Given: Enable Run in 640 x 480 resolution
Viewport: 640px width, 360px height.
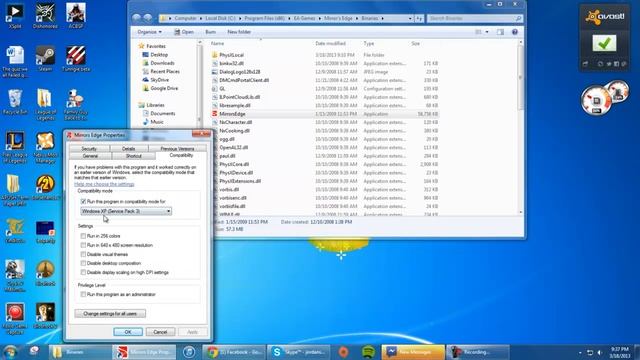Looking at the screenshot, I should 83,245.
